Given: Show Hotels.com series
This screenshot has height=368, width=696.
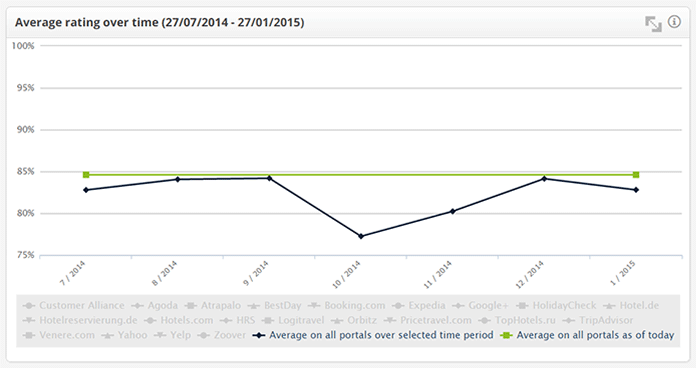Looking at the screenshot, I should (x=178, y=320).
